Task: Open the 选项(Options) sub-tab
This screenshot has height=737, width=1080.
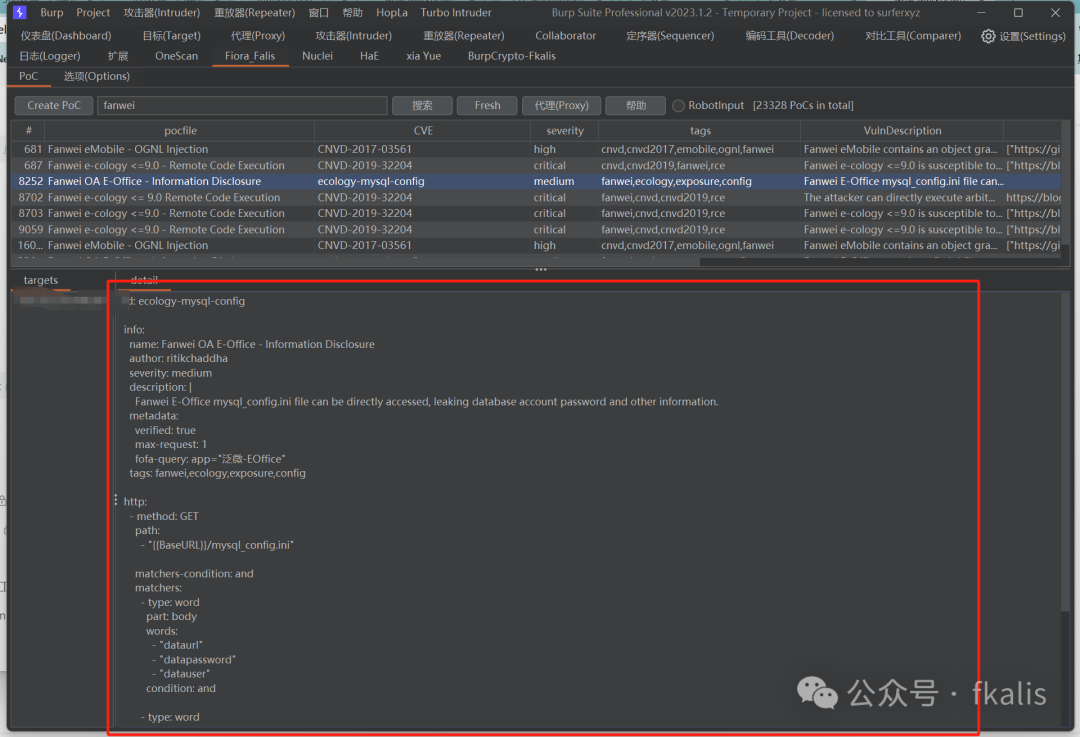Action: [x=96, y=76]
